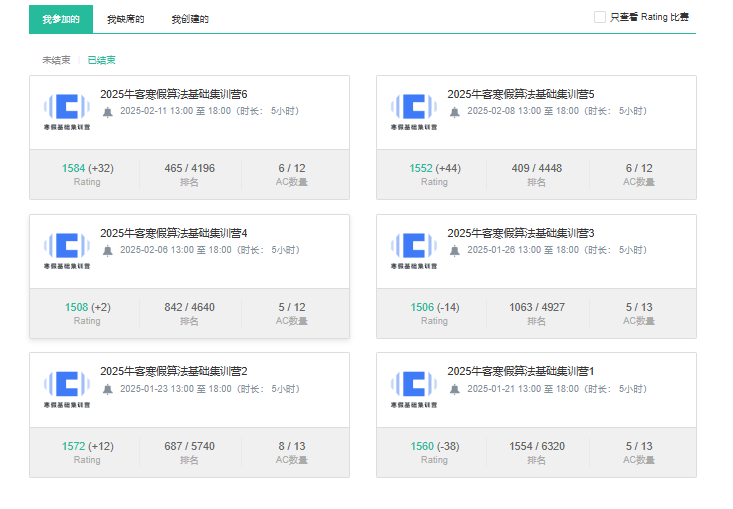Click the bell icon for 基础集训营5
This screenshot has width=733, height=509.
tap(455, 112)
